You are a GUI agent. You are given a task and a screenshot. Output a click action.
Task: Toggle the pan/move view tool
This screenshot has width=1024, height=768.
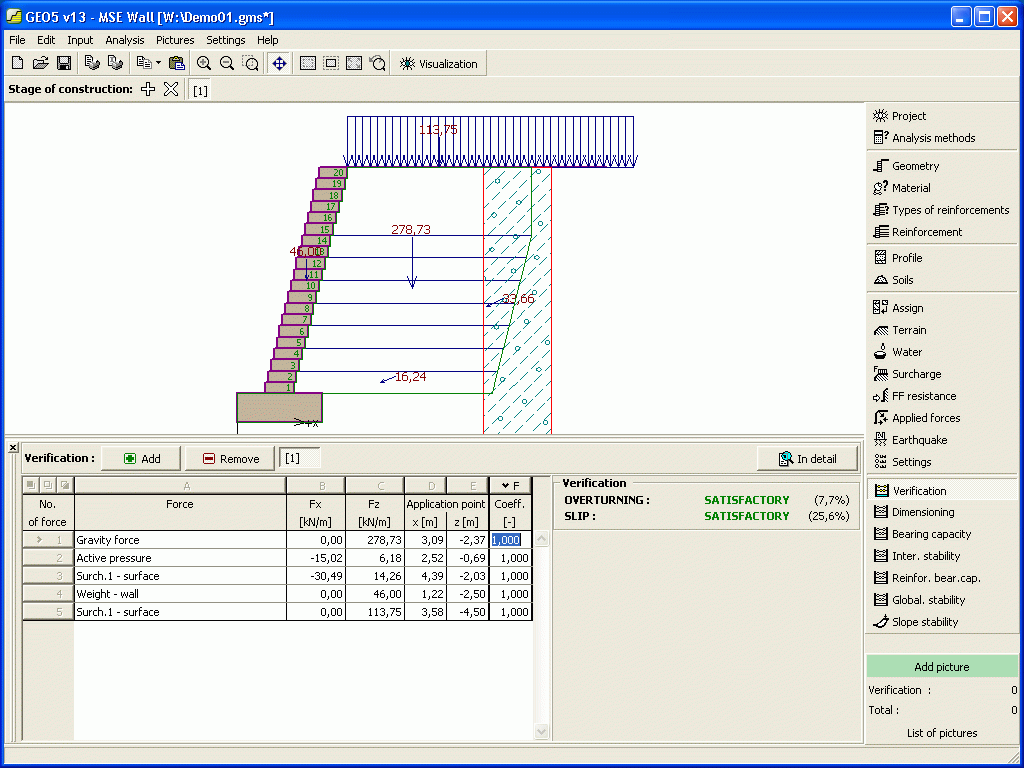(279, 63)
